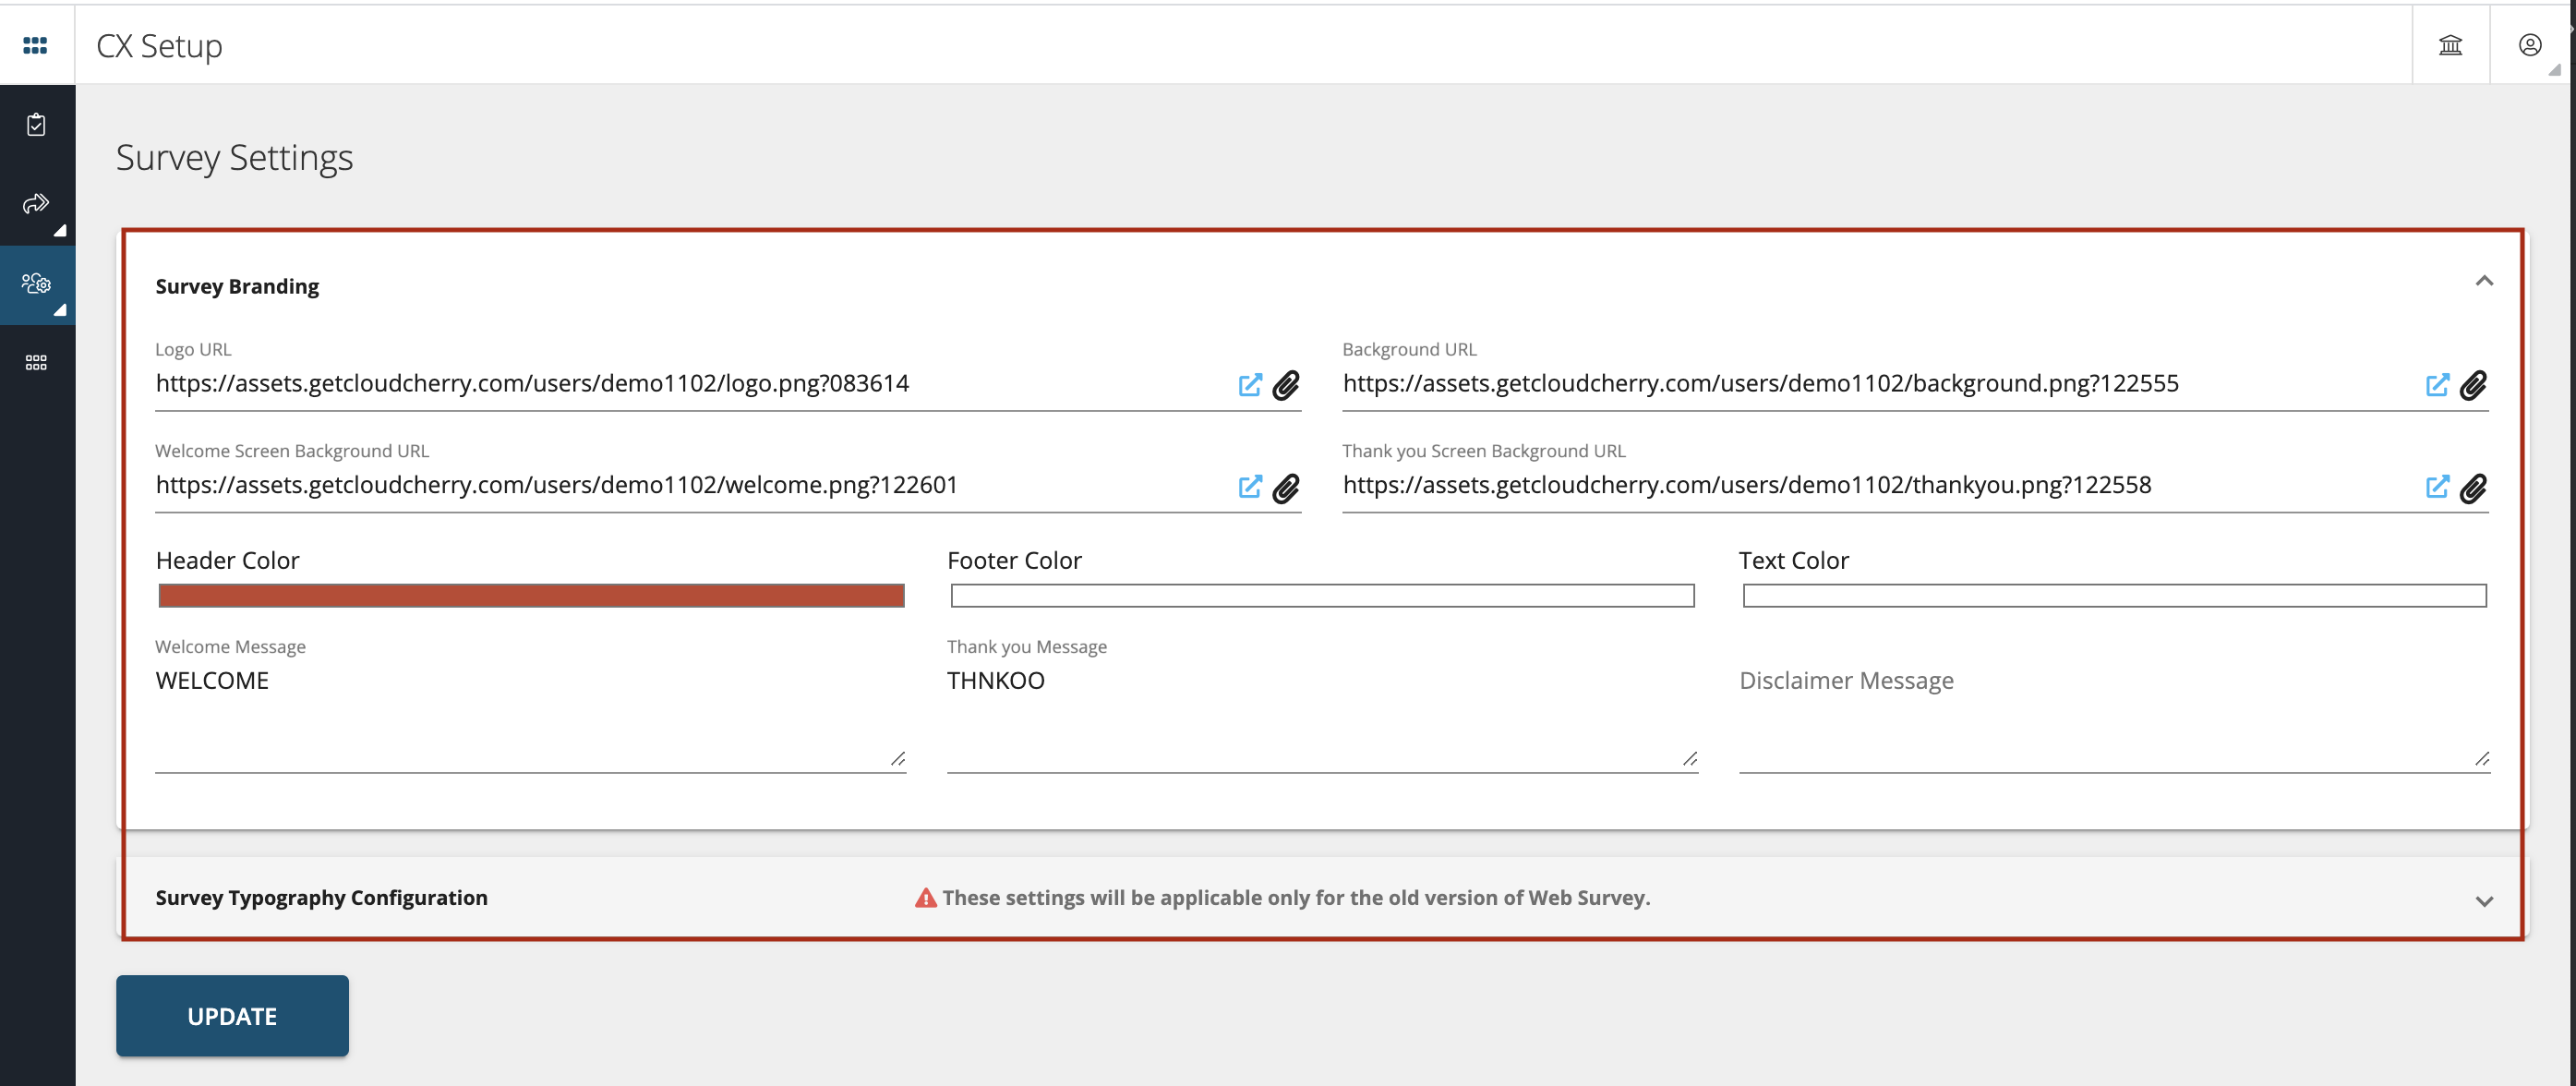Click the Survey Branding heading

pos(237,287)
